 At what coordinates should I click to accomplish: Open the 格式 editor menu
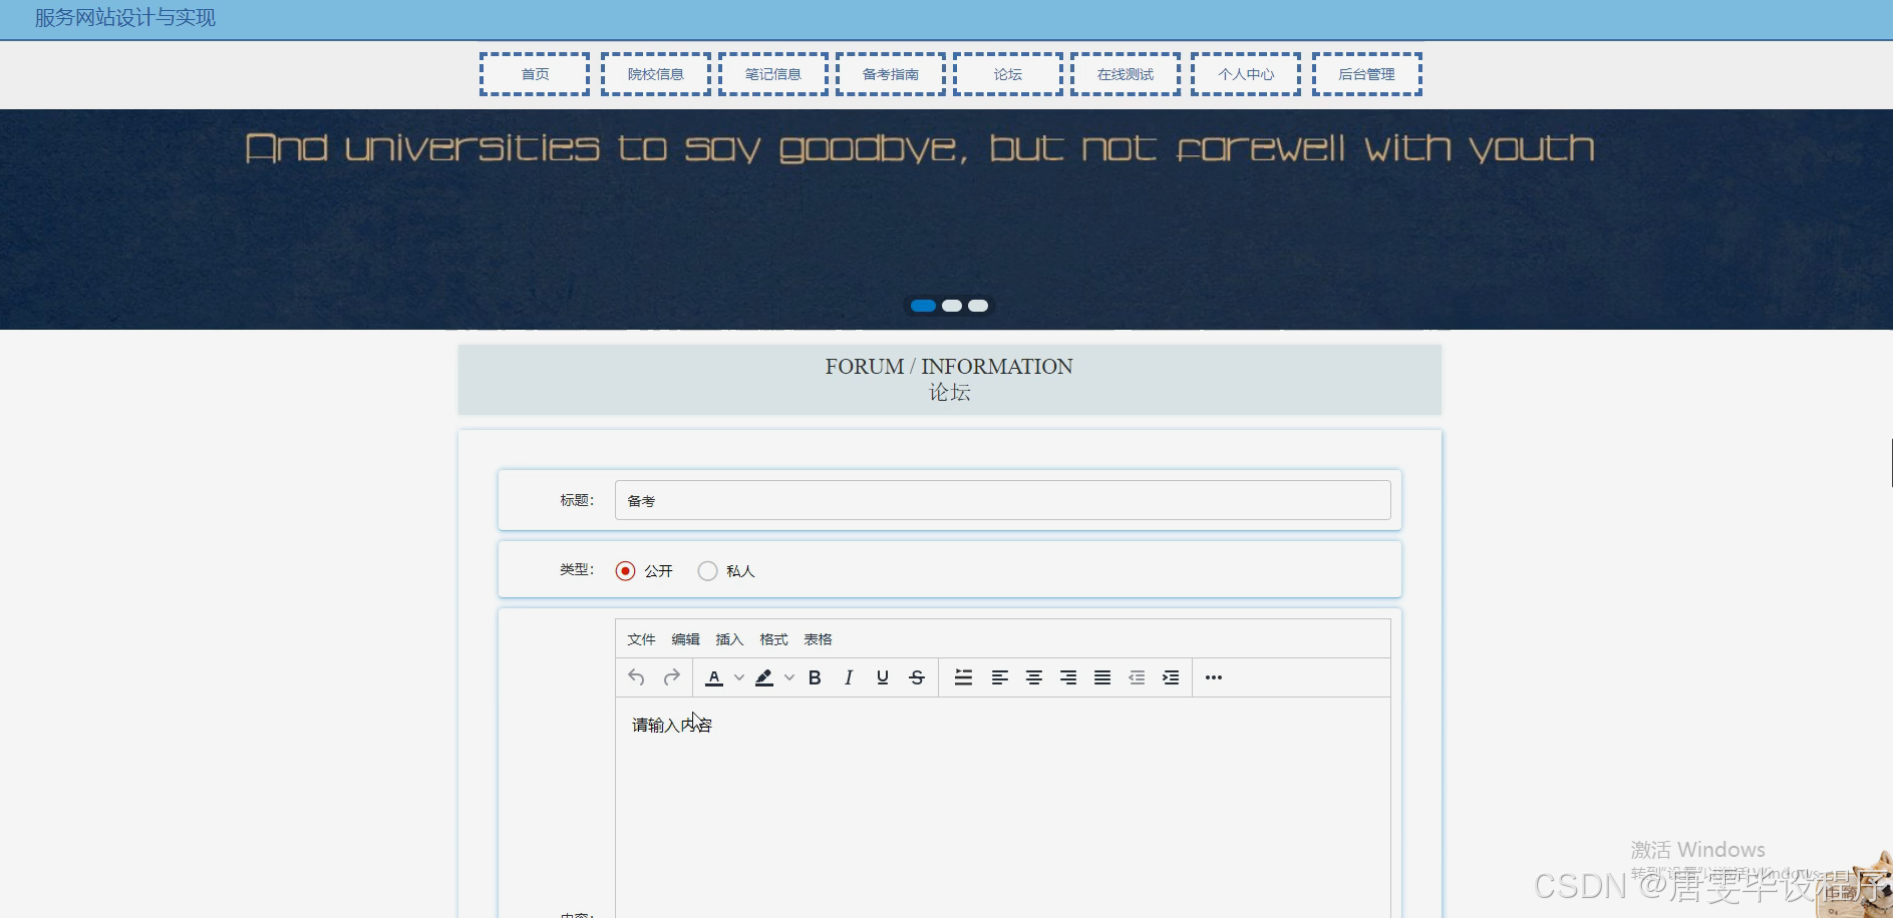[773, 639]
